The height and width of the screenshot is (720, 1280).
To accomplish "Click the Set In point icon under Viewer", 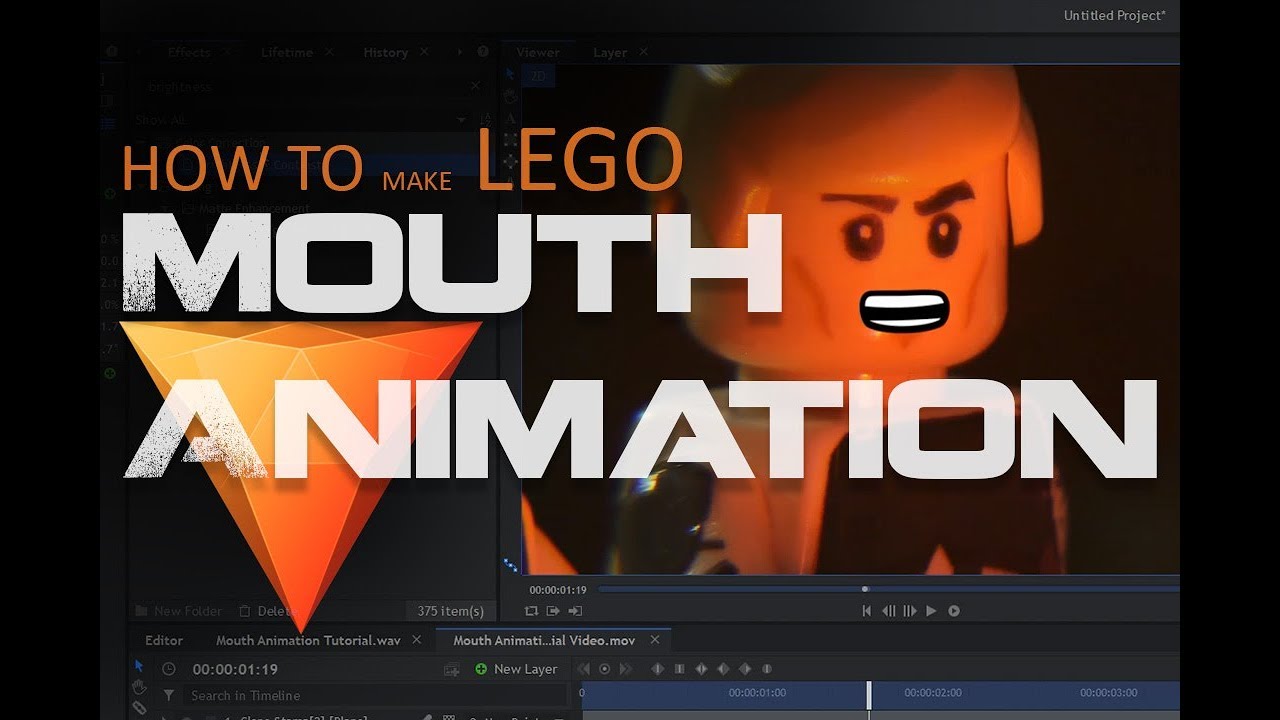I will coord(553,610).
